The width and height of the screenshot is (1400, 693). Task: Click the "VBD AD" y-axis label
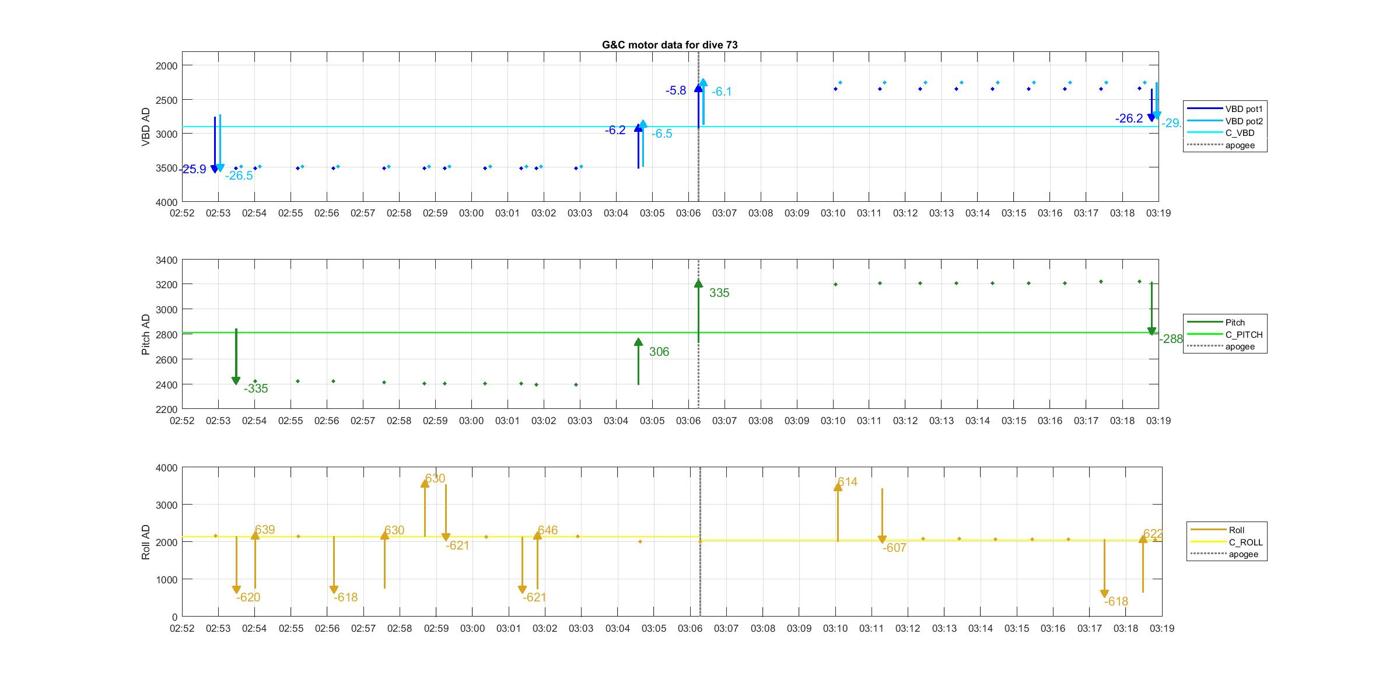146,127
